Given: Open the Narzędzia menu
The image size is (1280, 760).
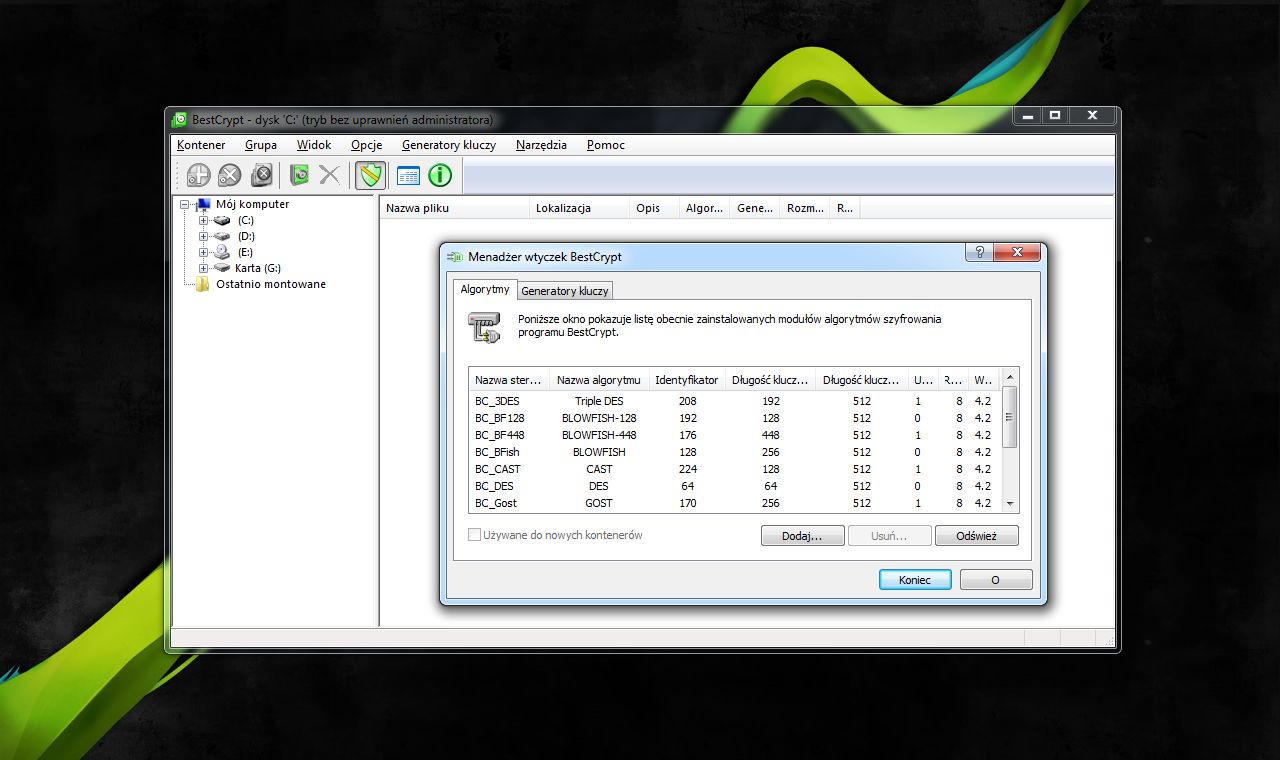Looking at the screenshot, I should tap(541, 145).
